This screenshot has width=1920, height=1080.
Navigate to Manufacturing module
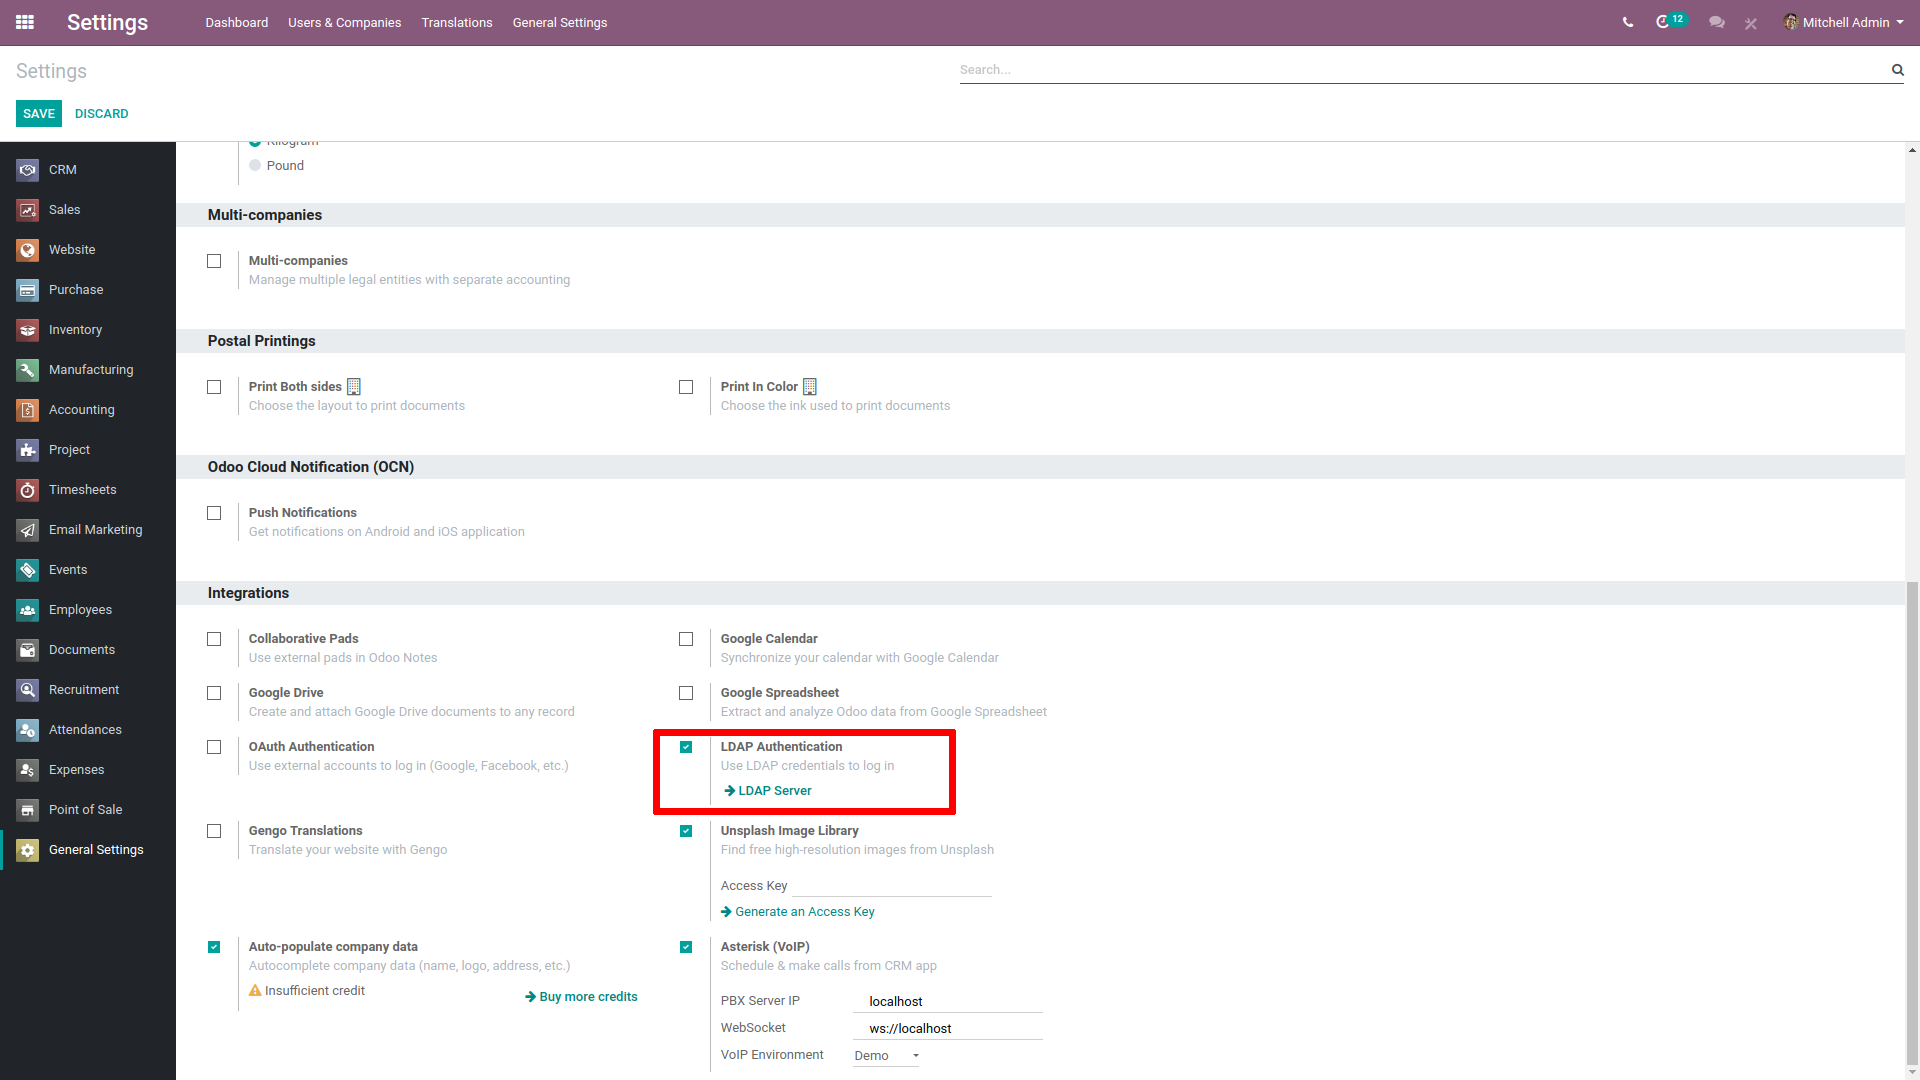tap(90, 368)
